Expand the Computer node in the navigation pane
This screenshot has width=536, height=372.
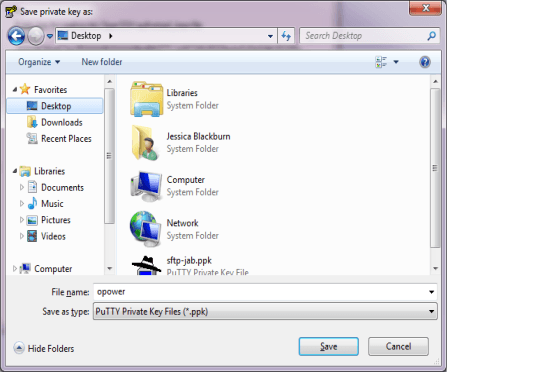[15, 269]
